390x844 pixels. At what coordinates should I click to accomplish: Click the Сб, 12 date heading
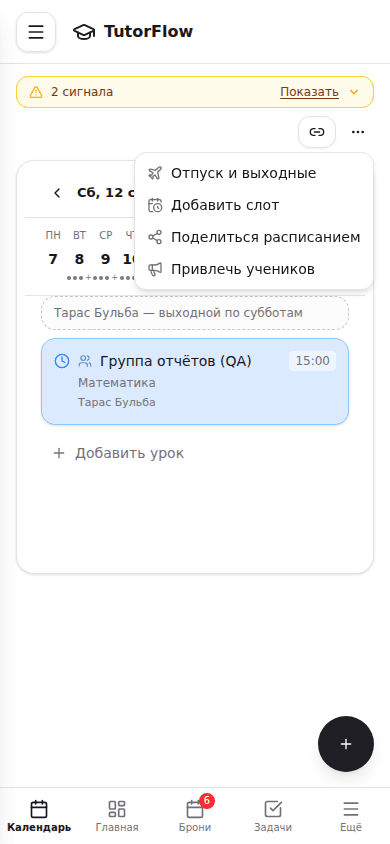click(105, 193)
